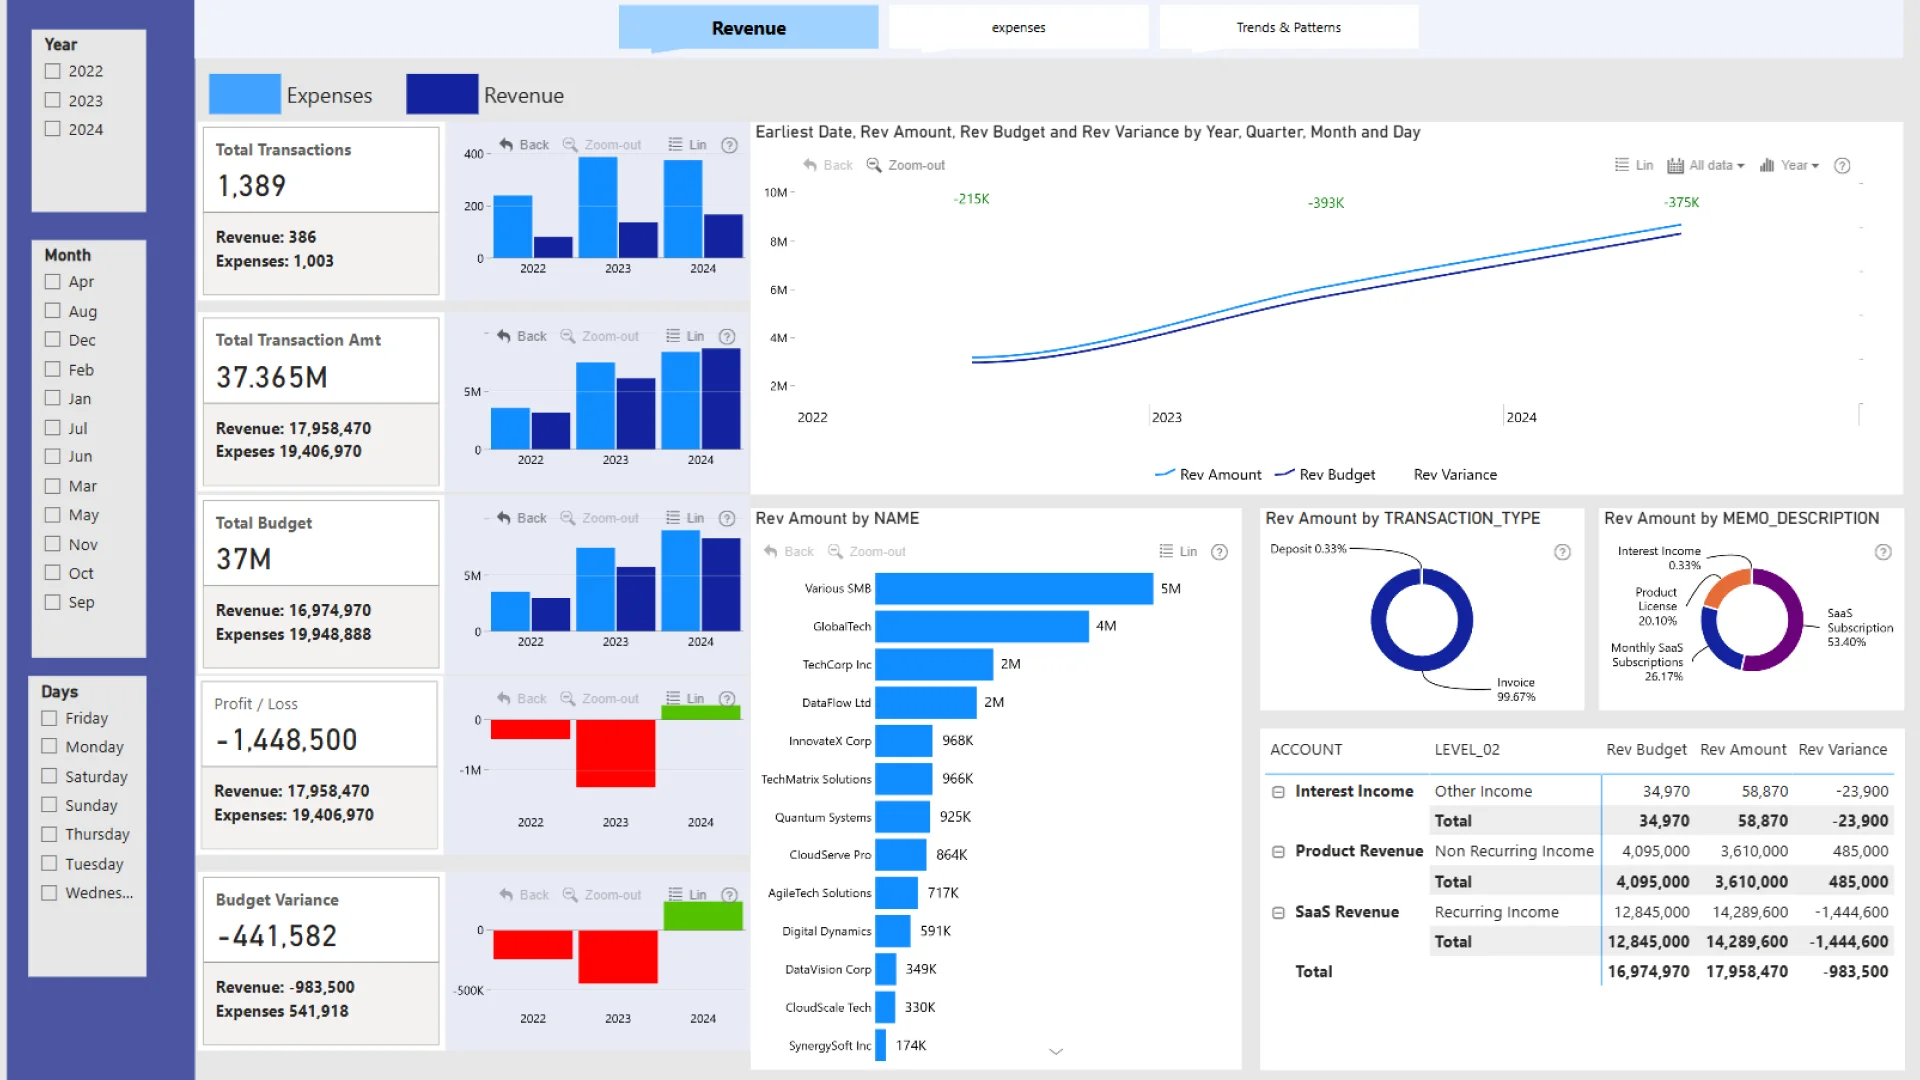
Task: Click the help icon on the Deposit donut chart
Action: click(1562, 552)
